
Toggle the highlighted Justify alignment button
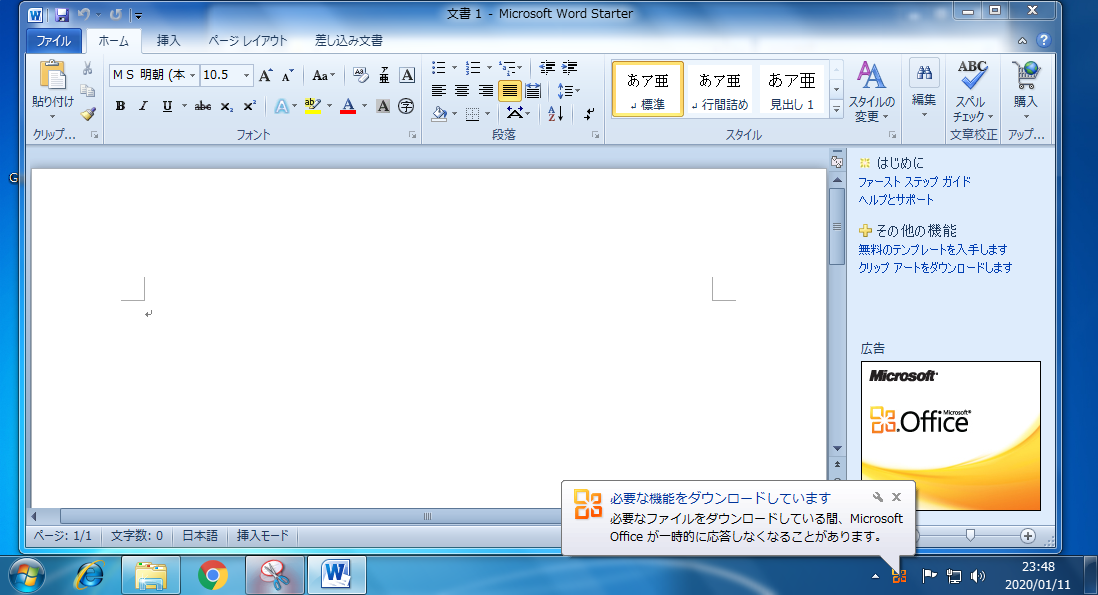coord(509,90)
